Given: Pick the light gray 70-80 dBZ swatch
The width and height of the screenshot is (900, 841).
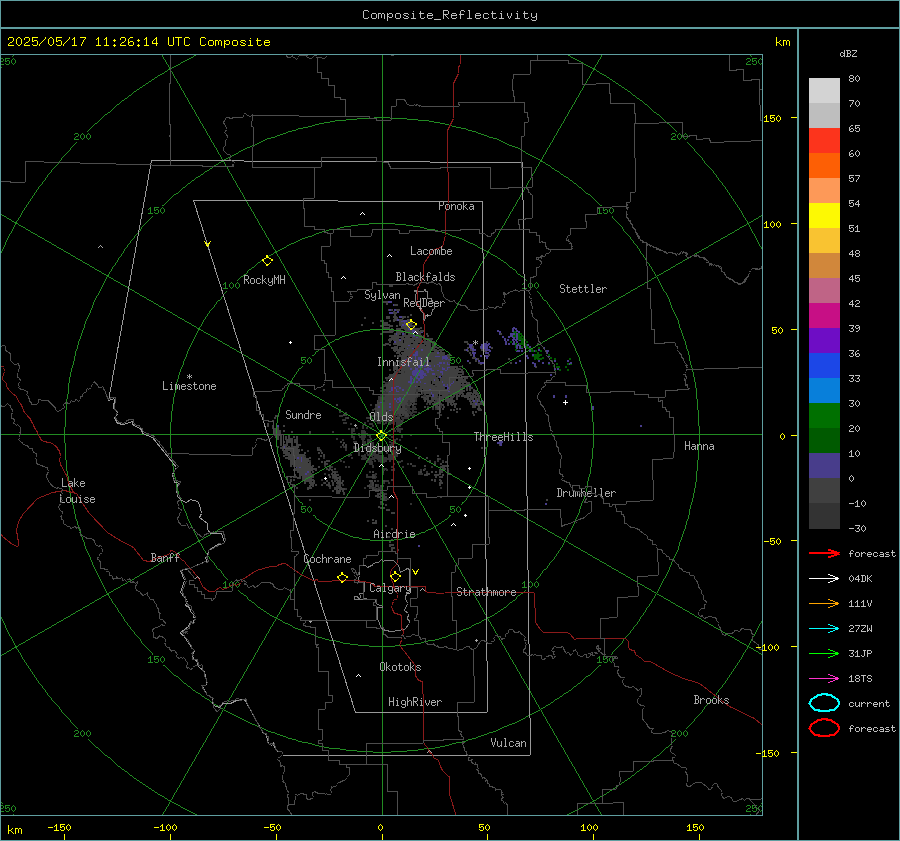Looking at the screenshot, I should pos(824,90).
